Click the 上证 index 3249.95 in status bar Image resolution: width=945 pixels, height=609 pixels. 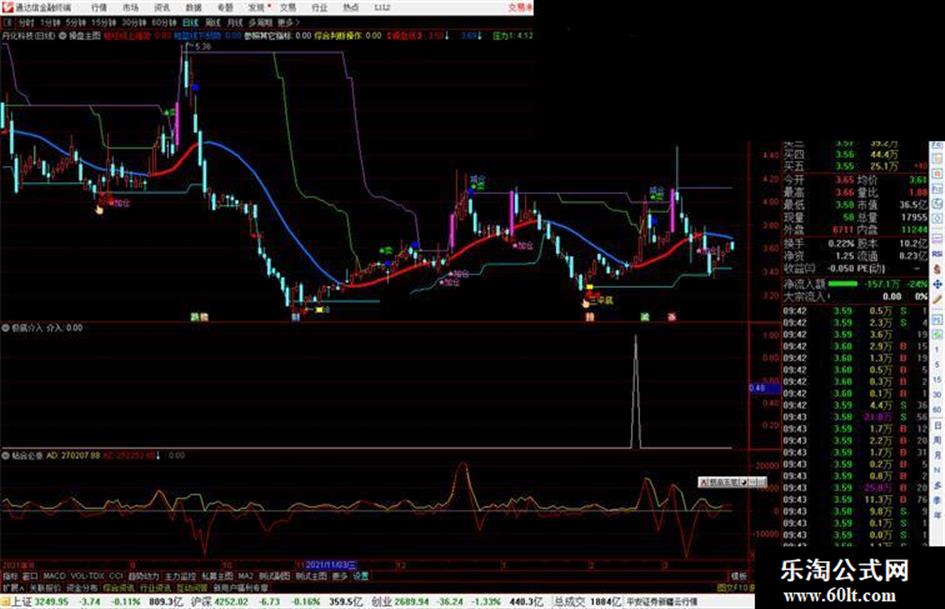[39, 602]
